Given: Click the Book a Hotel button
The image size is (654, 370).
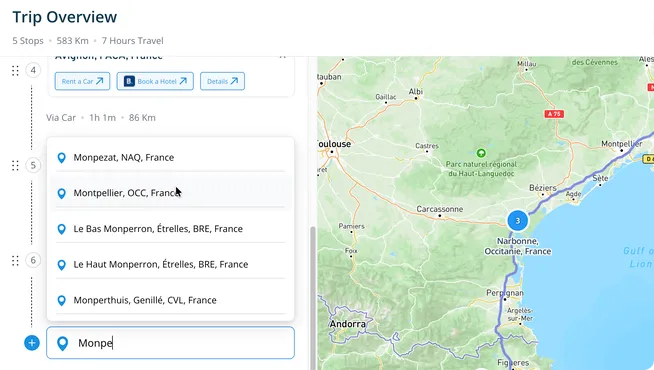Looking at the screenshot, I should 155,81.
